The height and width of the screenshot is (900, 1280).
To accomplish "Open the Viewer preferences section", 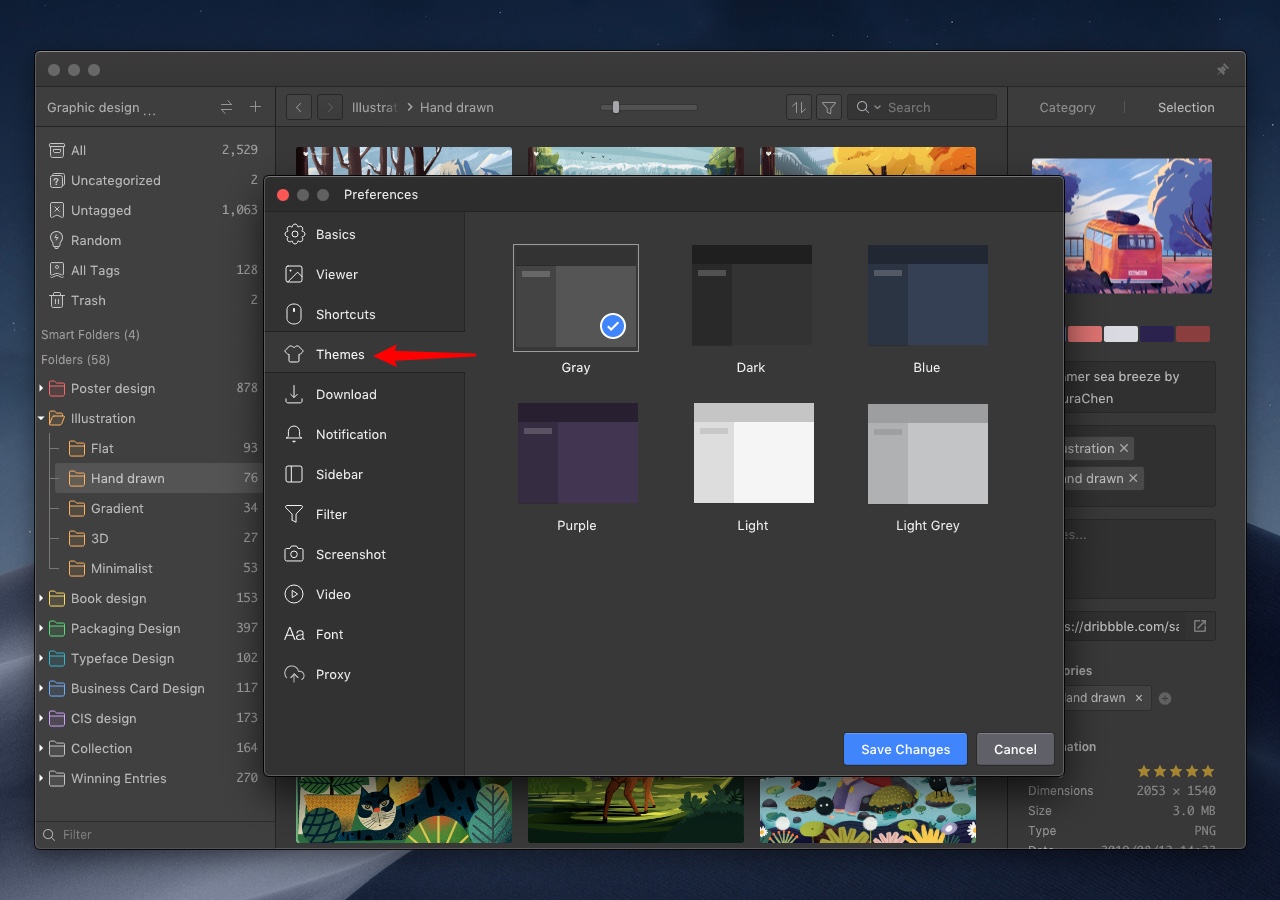I will [x=365, y=274].
